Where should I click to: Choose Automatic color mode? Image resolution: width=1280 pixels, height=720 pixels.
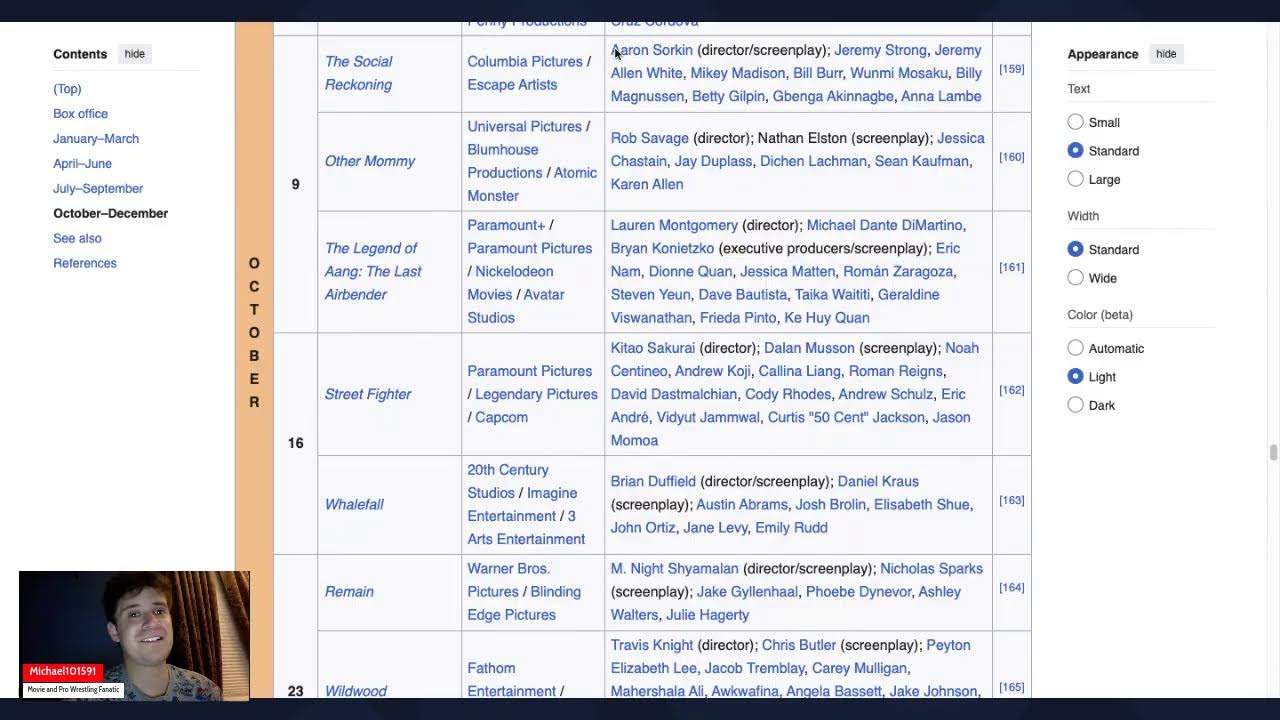(1075, 348)
